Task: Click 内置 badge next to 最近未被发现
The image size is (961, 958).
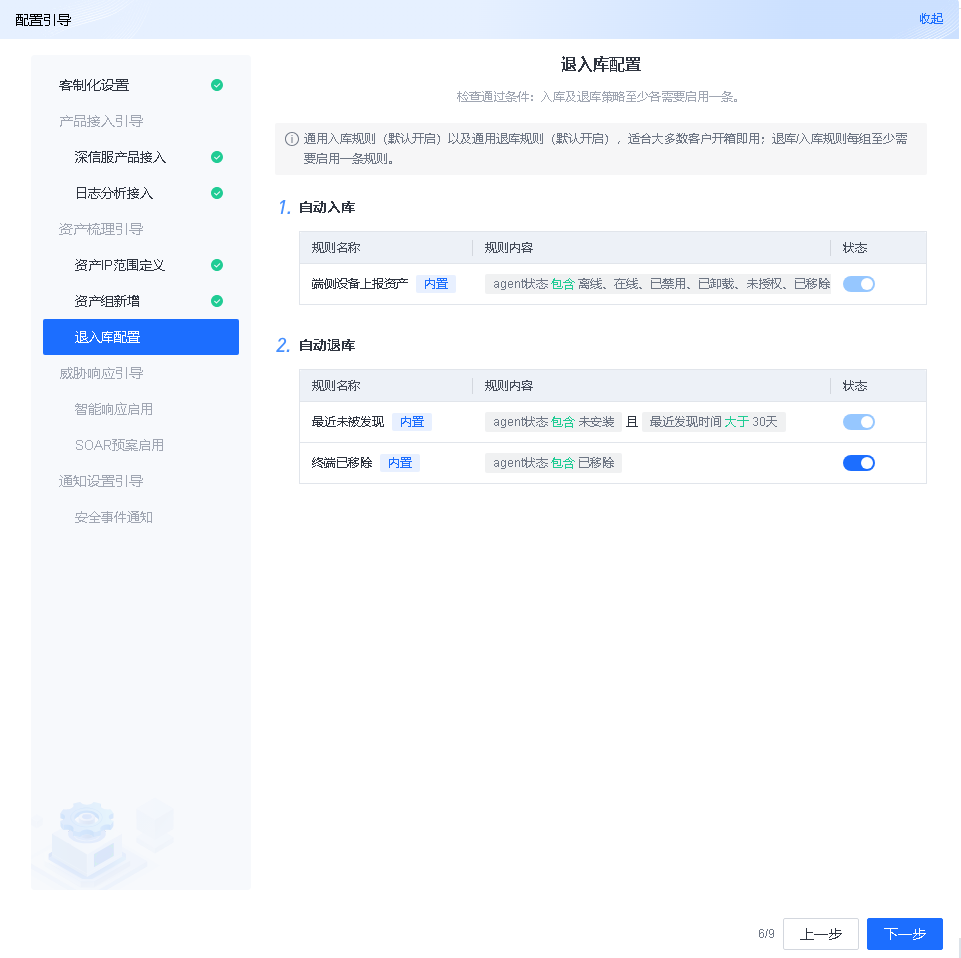Action: [412, 421]
